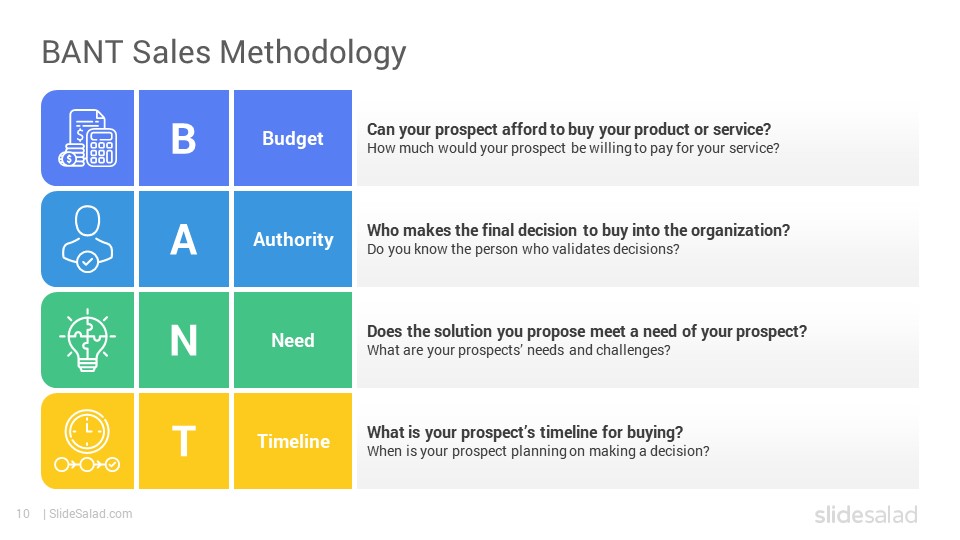Select the yellow letter T tile
Viewport: 960px width, 540px height.
click(184, 441)
